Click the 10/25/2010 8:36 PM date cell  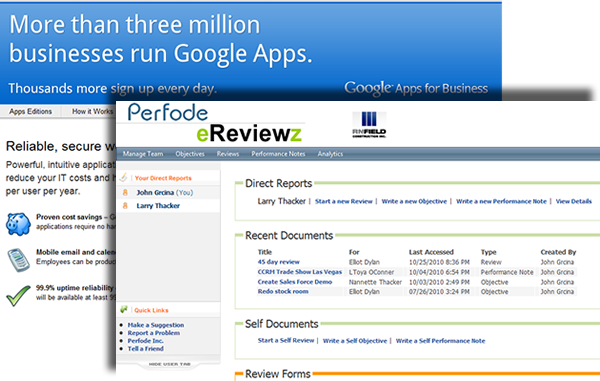tap(439, 262)
